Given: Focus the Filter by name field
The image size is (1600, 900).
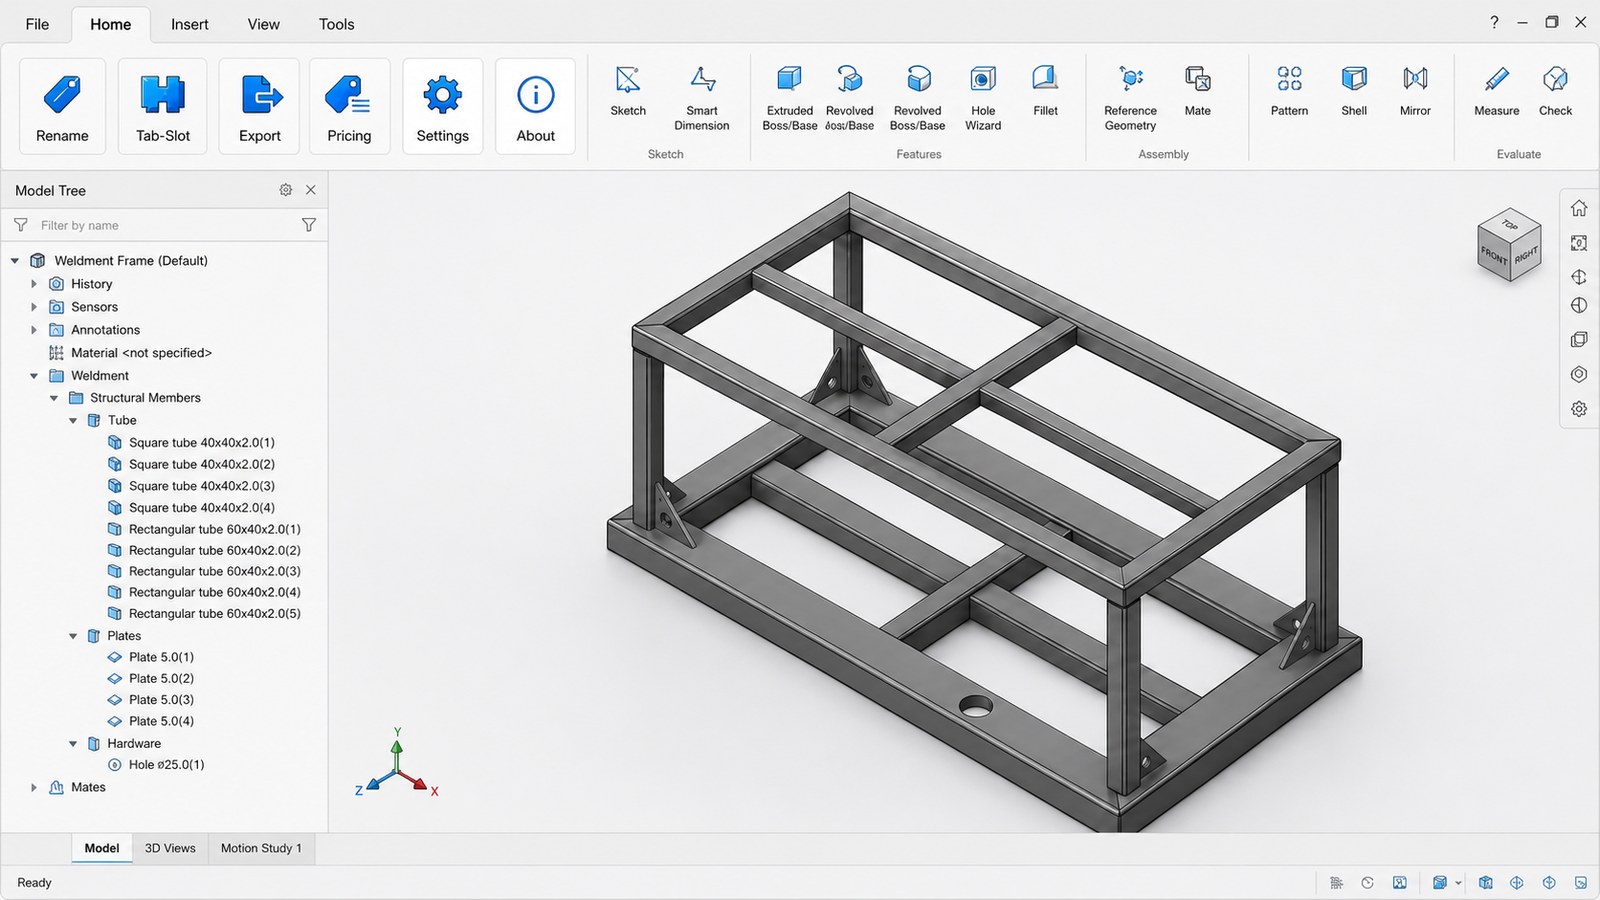Looking at the screenshot, I should coord(165,225).
